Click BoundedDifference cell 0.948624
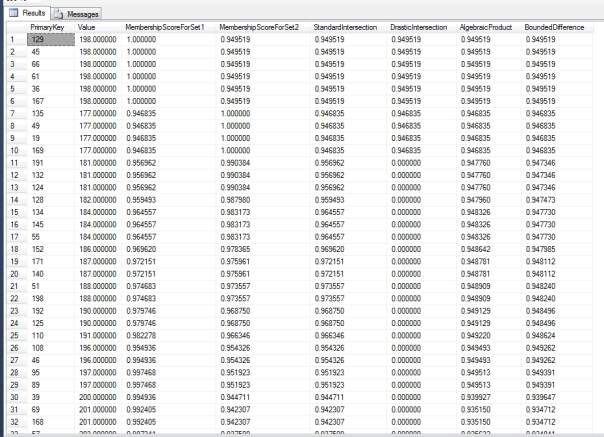The image size is (604, 437). pyautogui.click(x=557, y=336)
